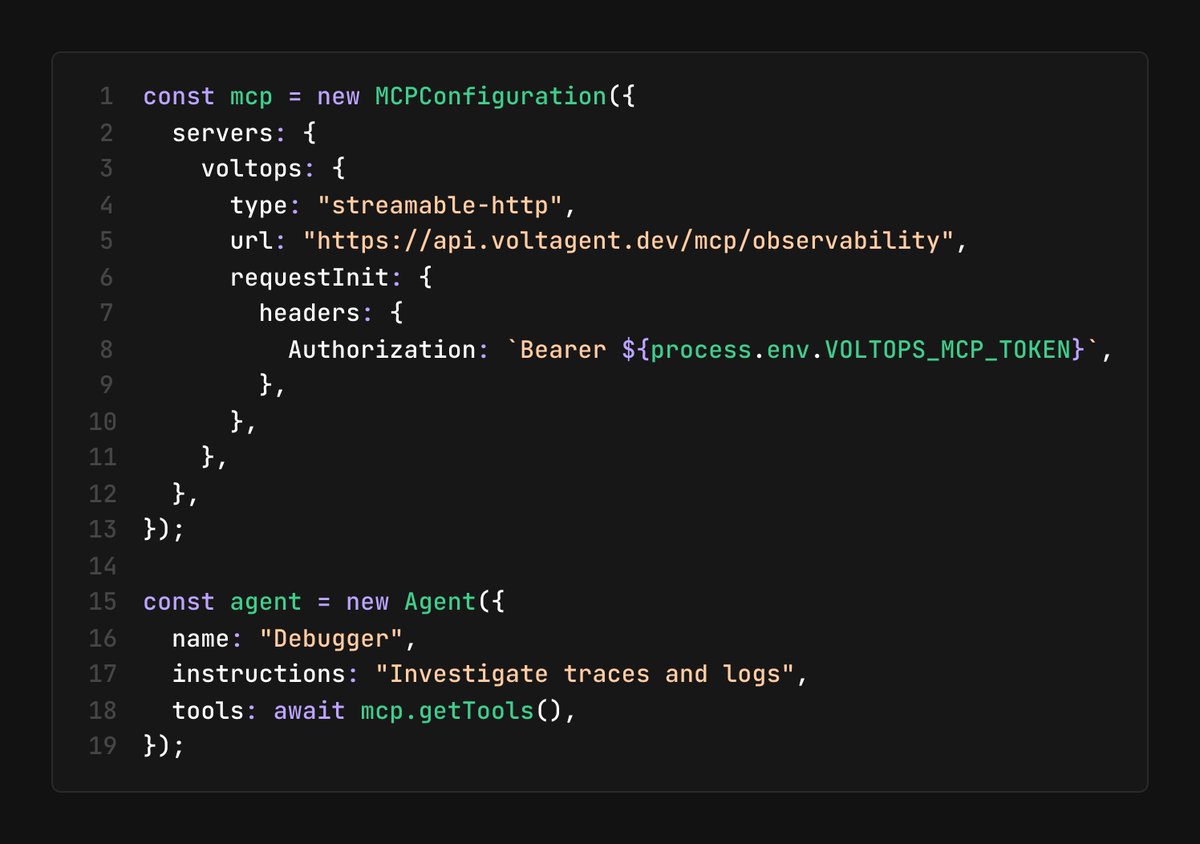Image resolution: width=1200 pixels, height=844 pixels.
Task: Click the servers property on line 2
Action: (x=223, y=133)
